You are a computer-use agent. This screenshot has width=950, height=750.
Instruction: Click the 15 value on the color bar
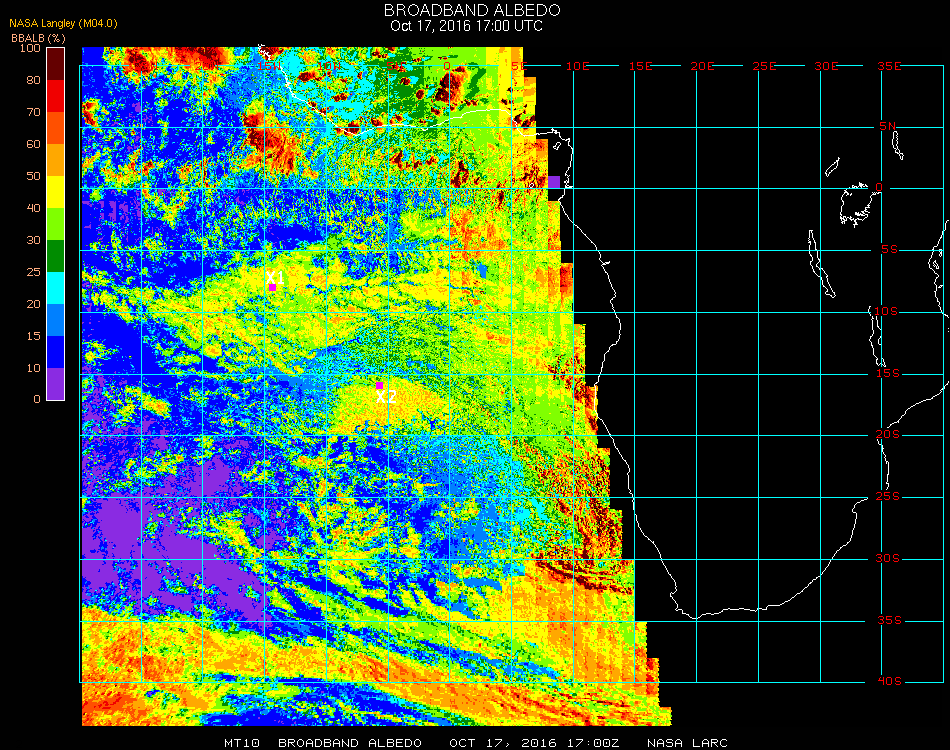(x=33, y=336)
